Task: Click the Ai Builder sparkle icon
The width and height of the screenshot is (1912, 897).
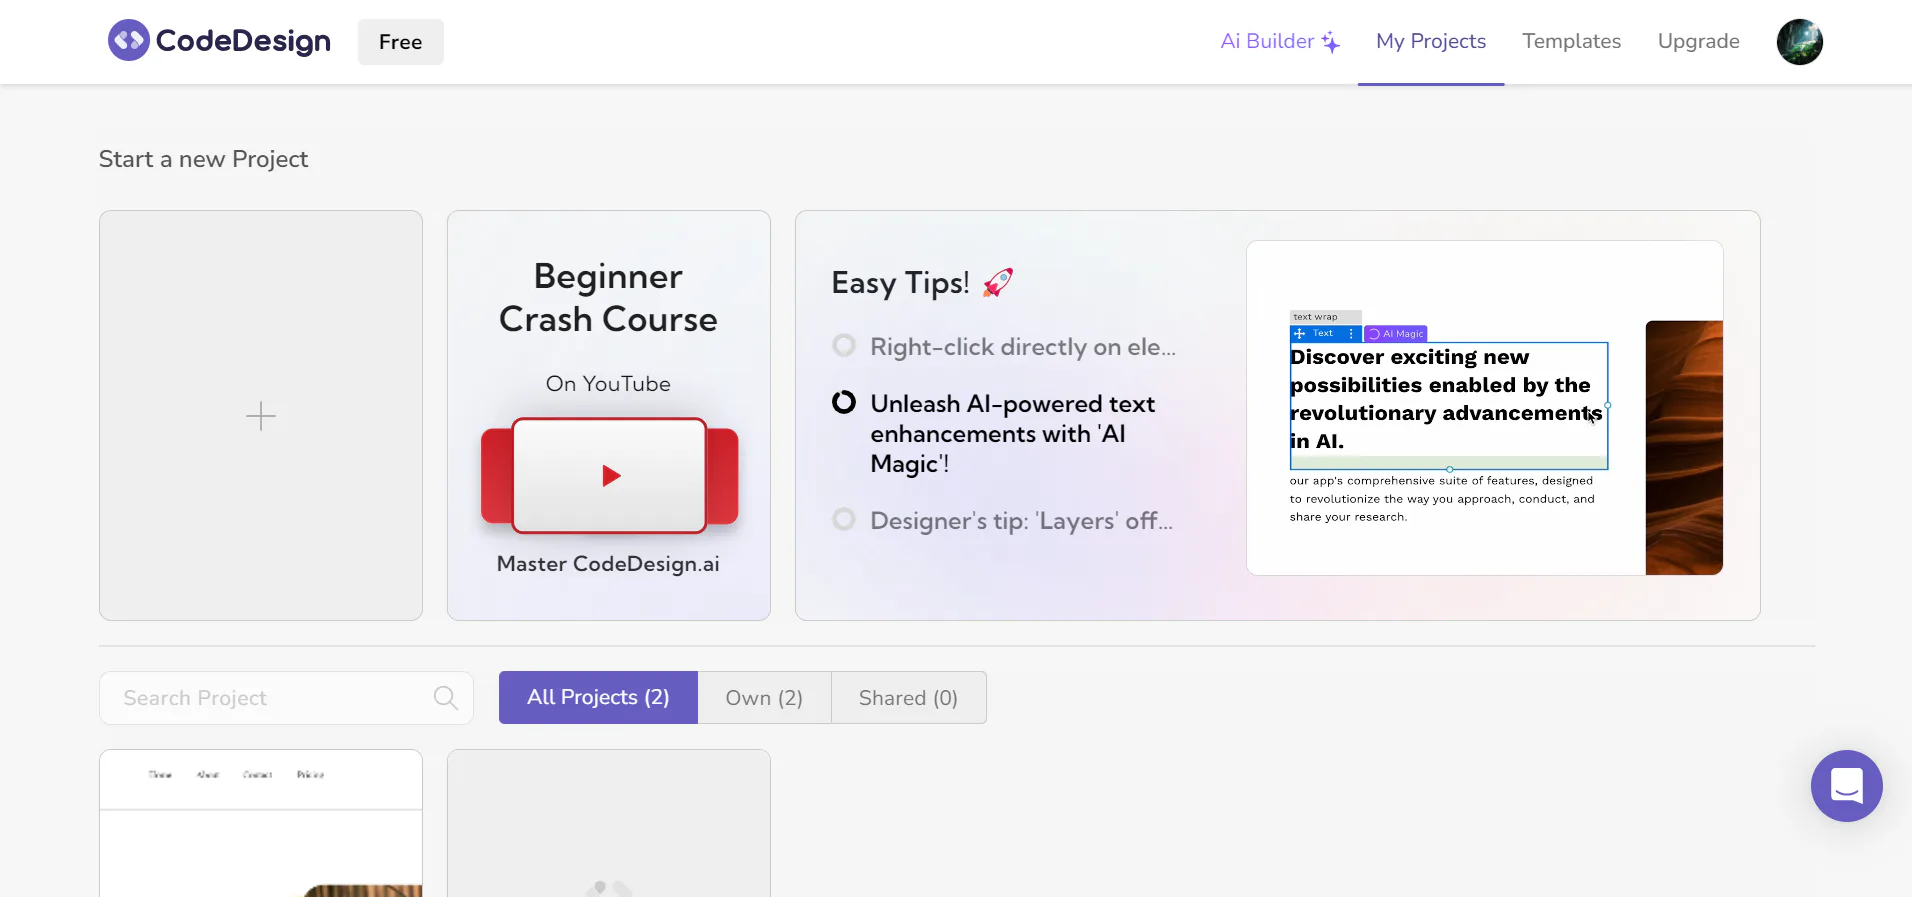Action: point(1331,42)
